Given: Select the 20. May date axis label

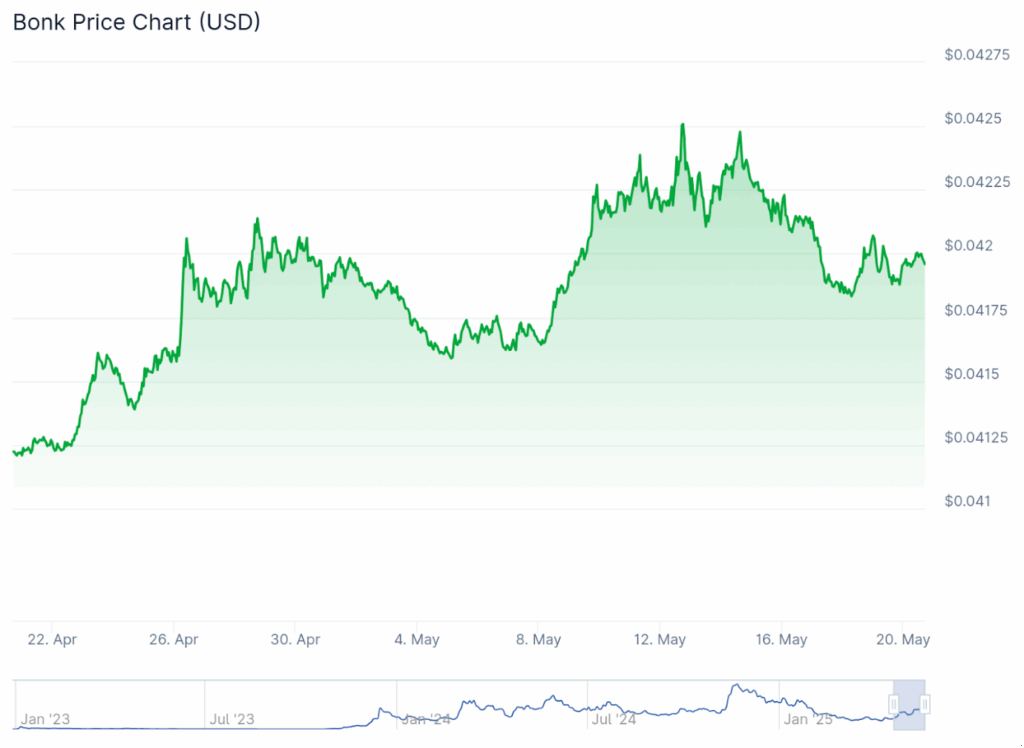Looking at the screenshot, I should tap(903, 639).
